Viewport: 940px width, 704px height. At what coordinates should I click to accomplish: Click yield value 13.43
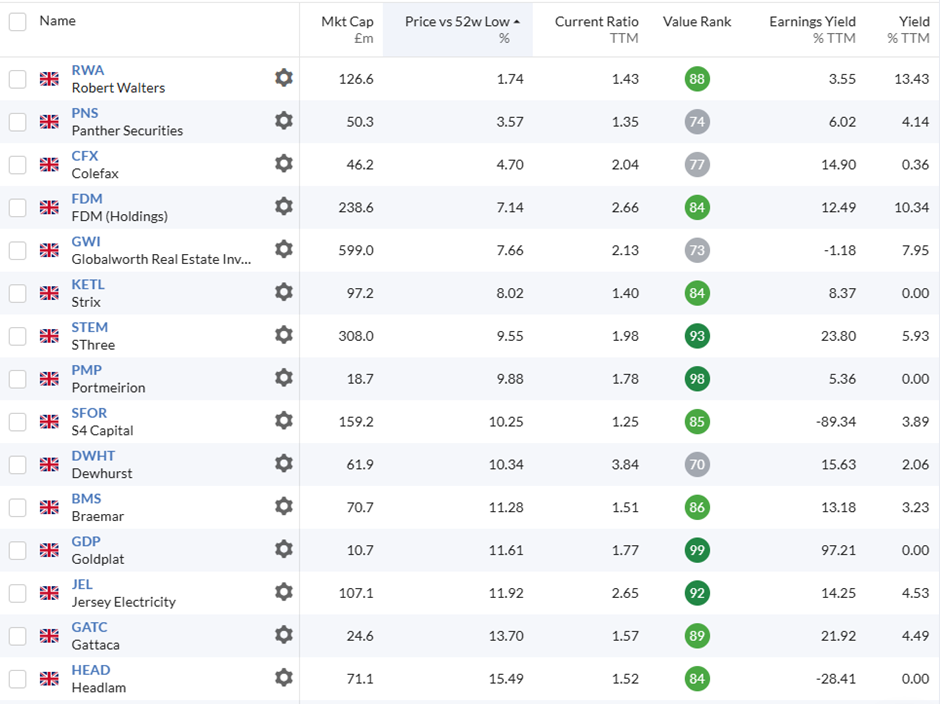(911, 79)
